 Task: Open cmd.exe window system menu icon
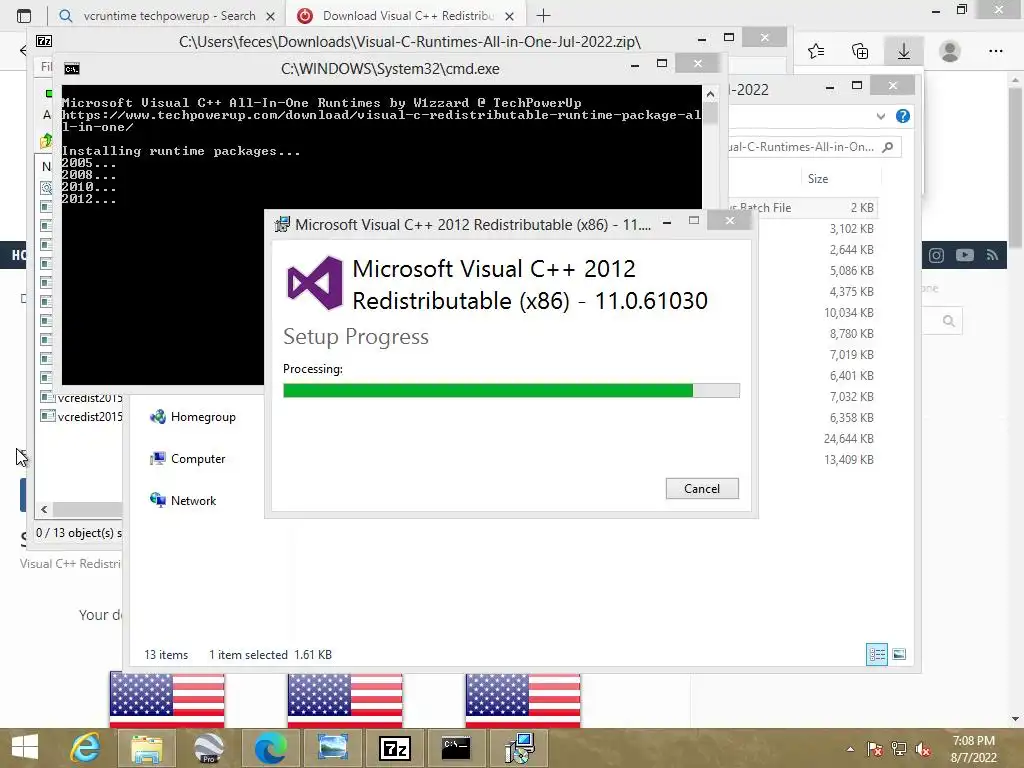click(72, 69)
